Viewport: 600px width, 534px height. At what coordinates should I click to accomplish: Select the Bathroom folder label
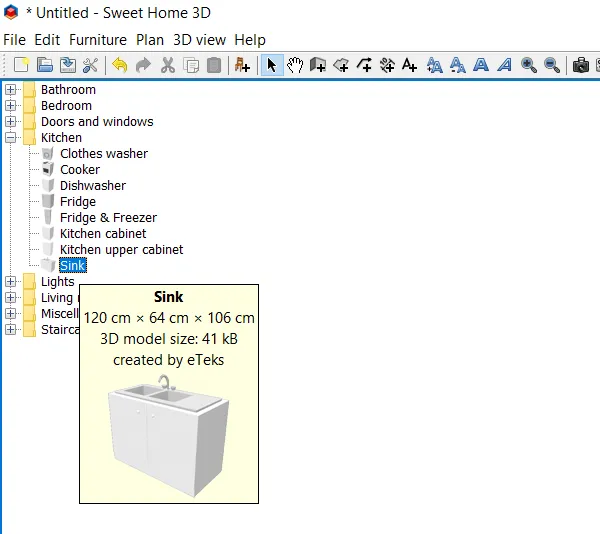(68, 90)
